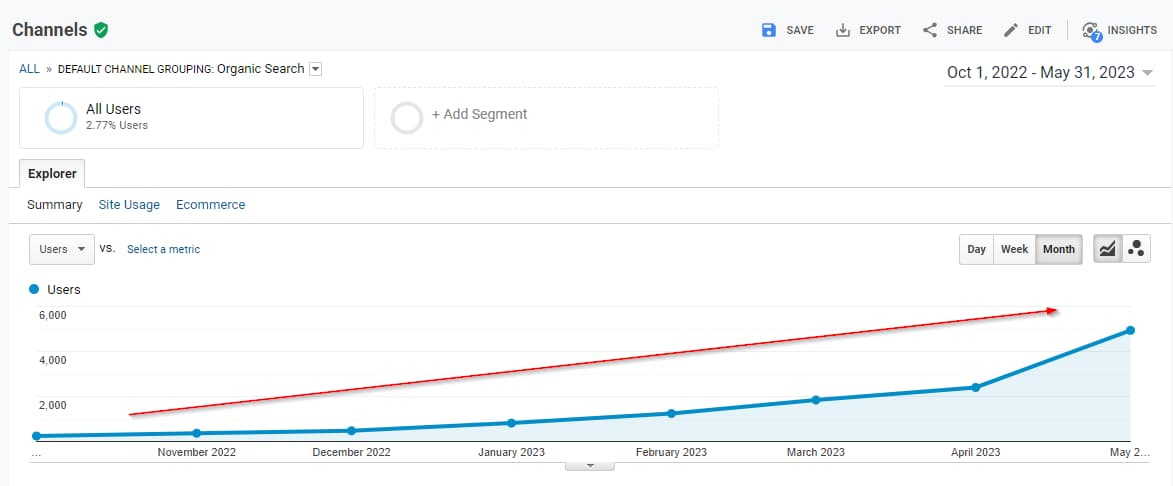This screenshot has height=486, width=1173.
Task: Click the green verified shield icon
Action: pyautogui.click(x=101, y=30)
